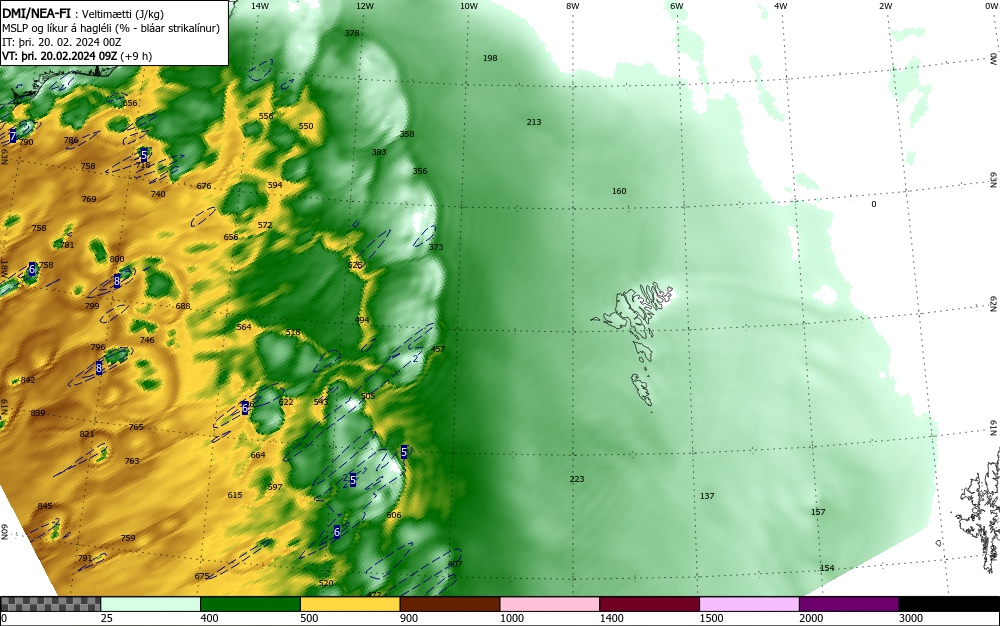Viewport: 1000px width, 626px height.
Task: Select the map value 839
Action: tap(38, 413)
